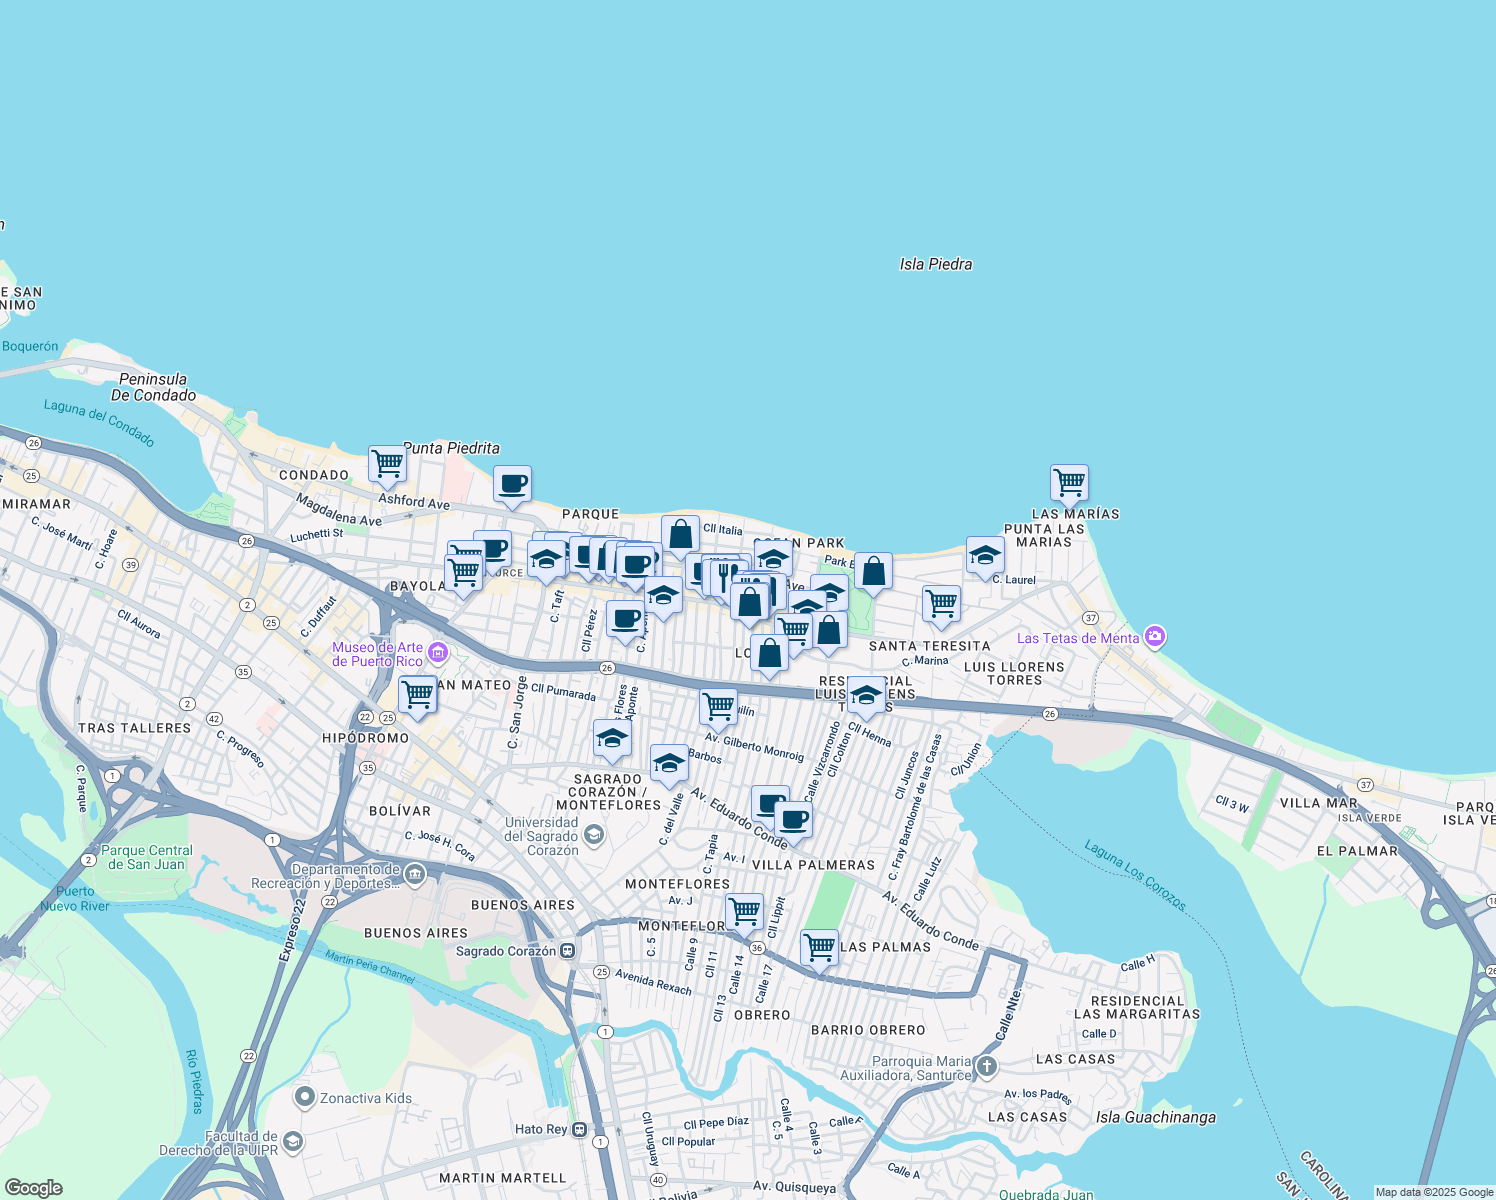
Task: Open the shopping bag pin near Cll Italia
Action: tap(682, 534)
